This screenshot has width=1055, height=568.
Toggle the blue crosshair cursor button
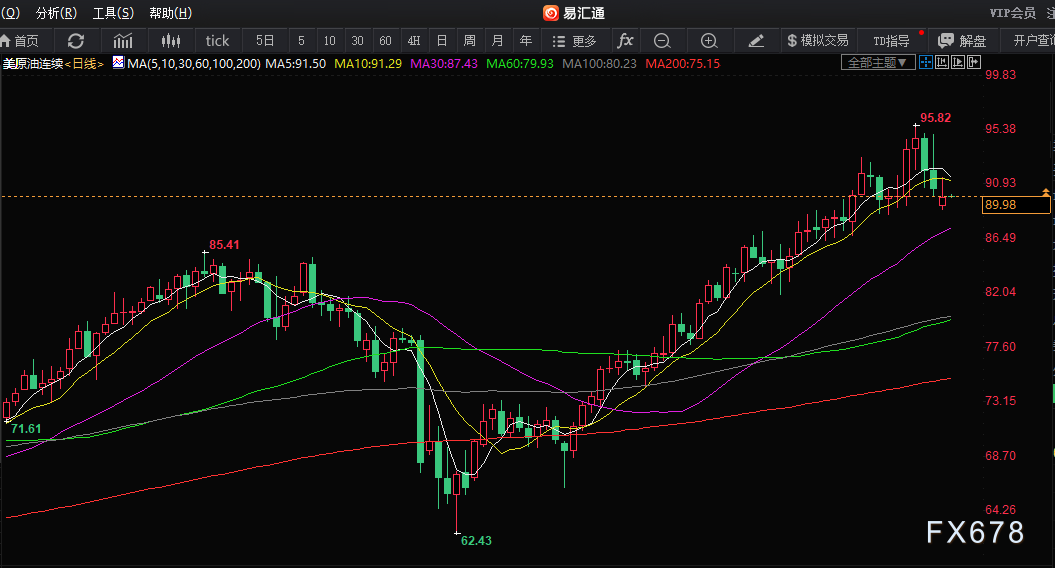(926, 63)
